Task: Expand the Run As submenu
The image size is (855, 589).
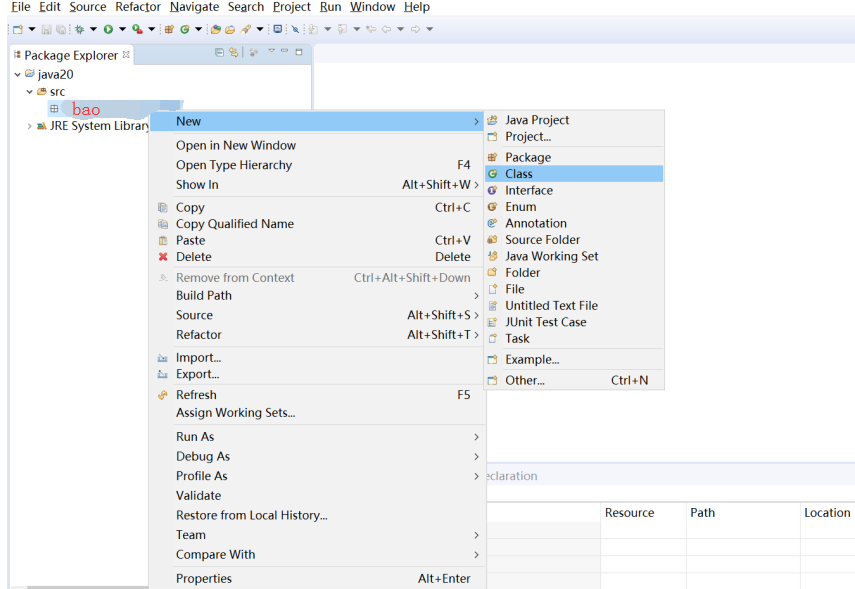Action: 317,437
